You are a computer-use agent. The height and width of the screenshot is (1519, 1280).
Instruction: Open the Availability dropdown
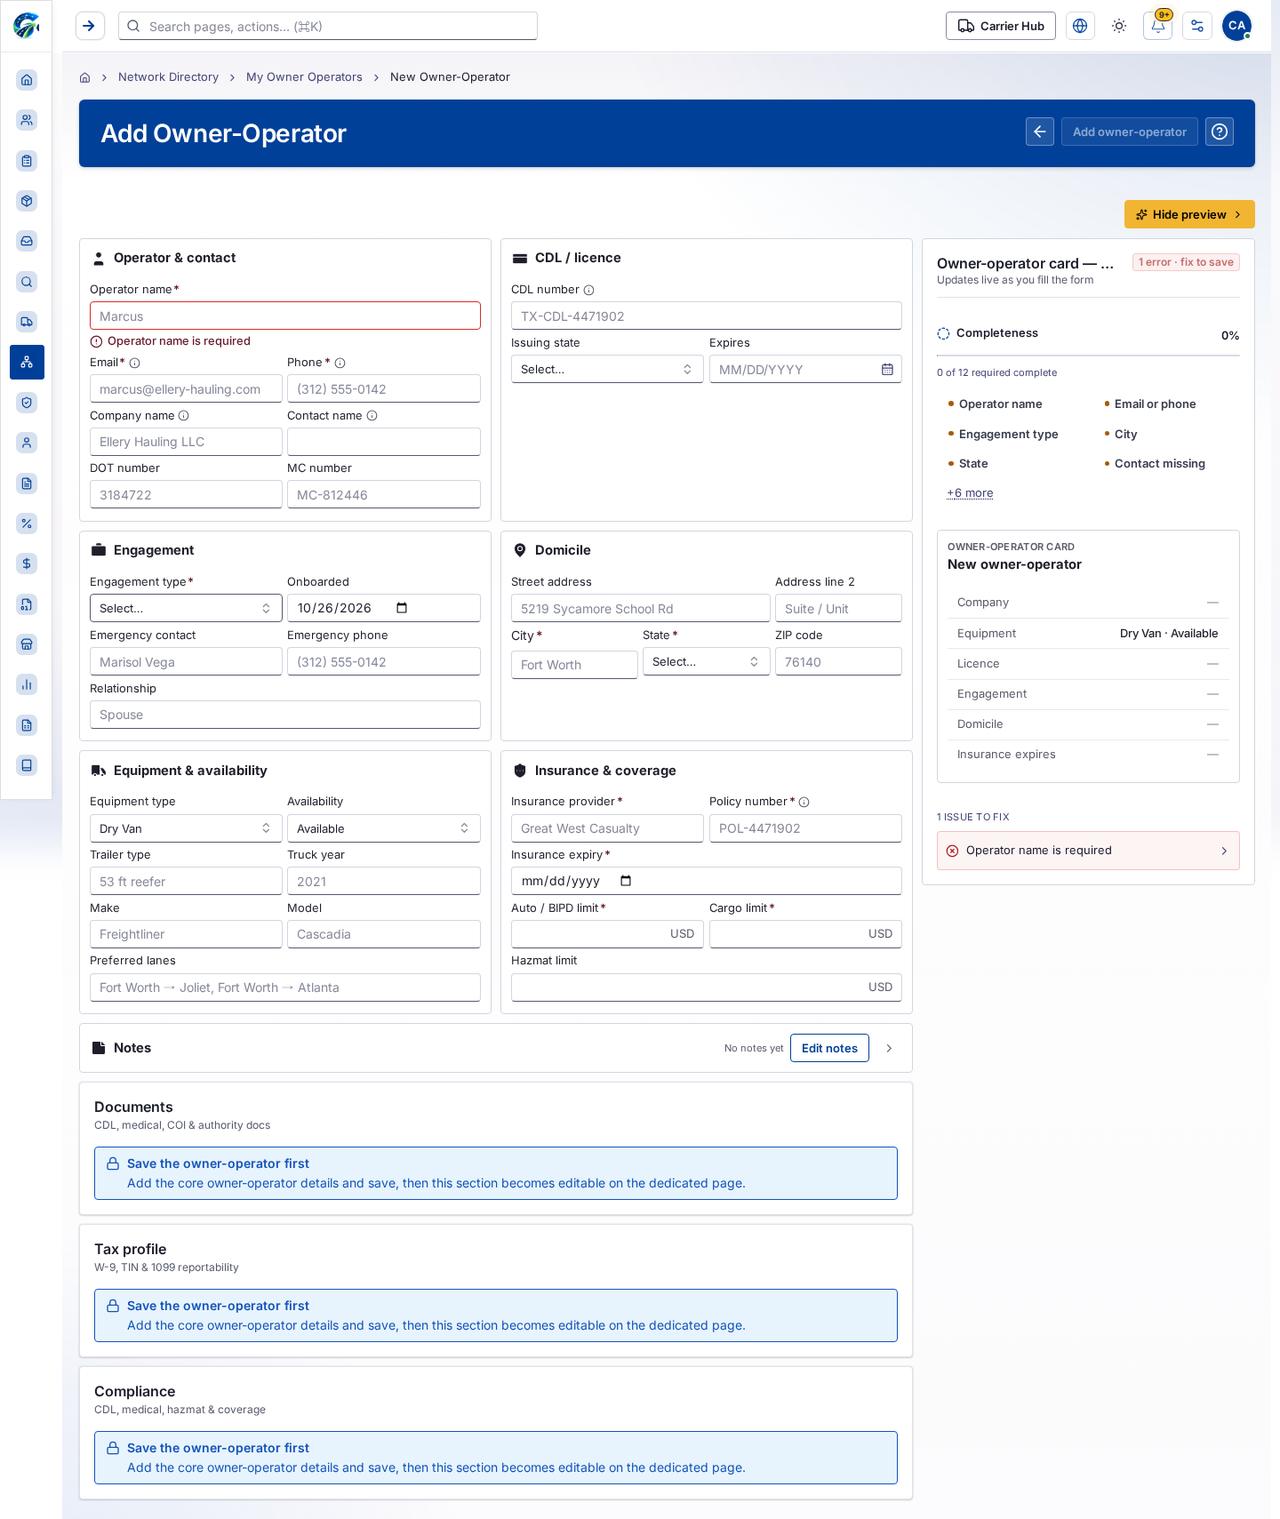pos(384,828)
